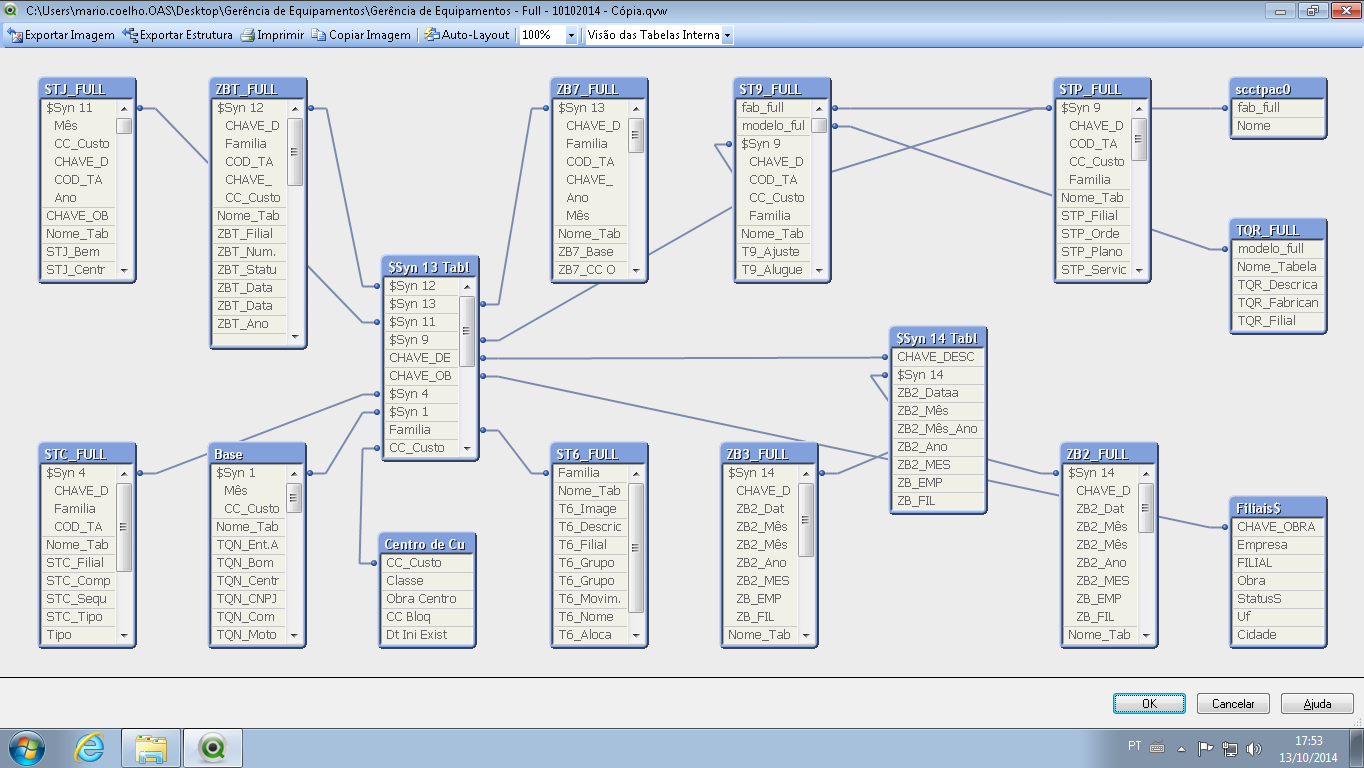This screenshot has width=1364, height=768.
Task: Click the Action Center flag icon
Action: tap(1205, 747)
